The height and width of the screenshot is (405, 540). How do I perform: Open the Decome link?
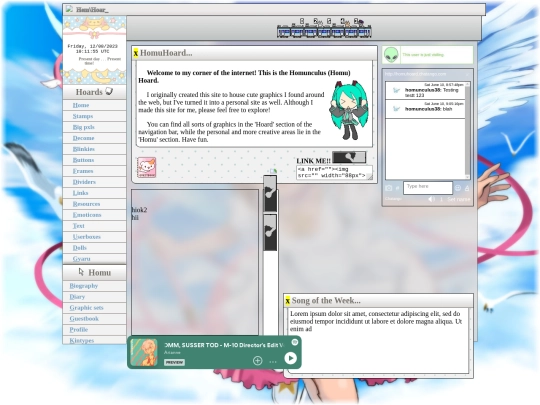point(83,138)
